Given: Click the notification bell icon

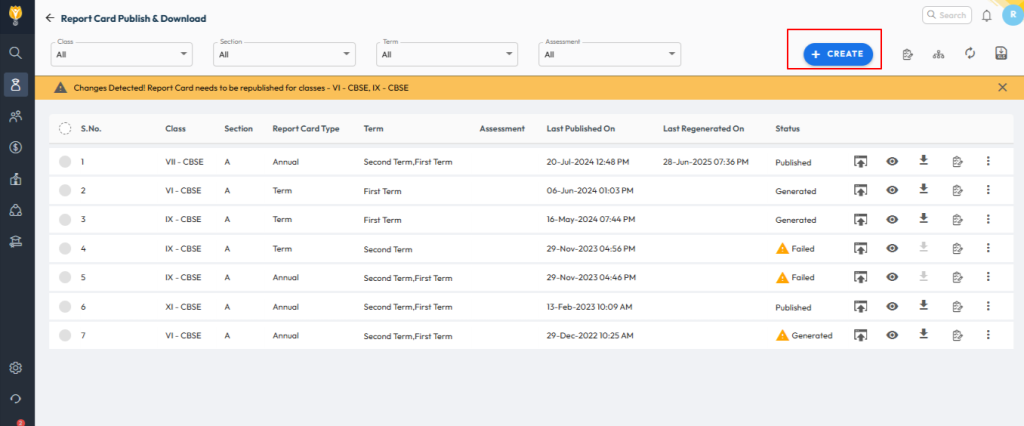Looking at the screenshot, I should (987, 16).
